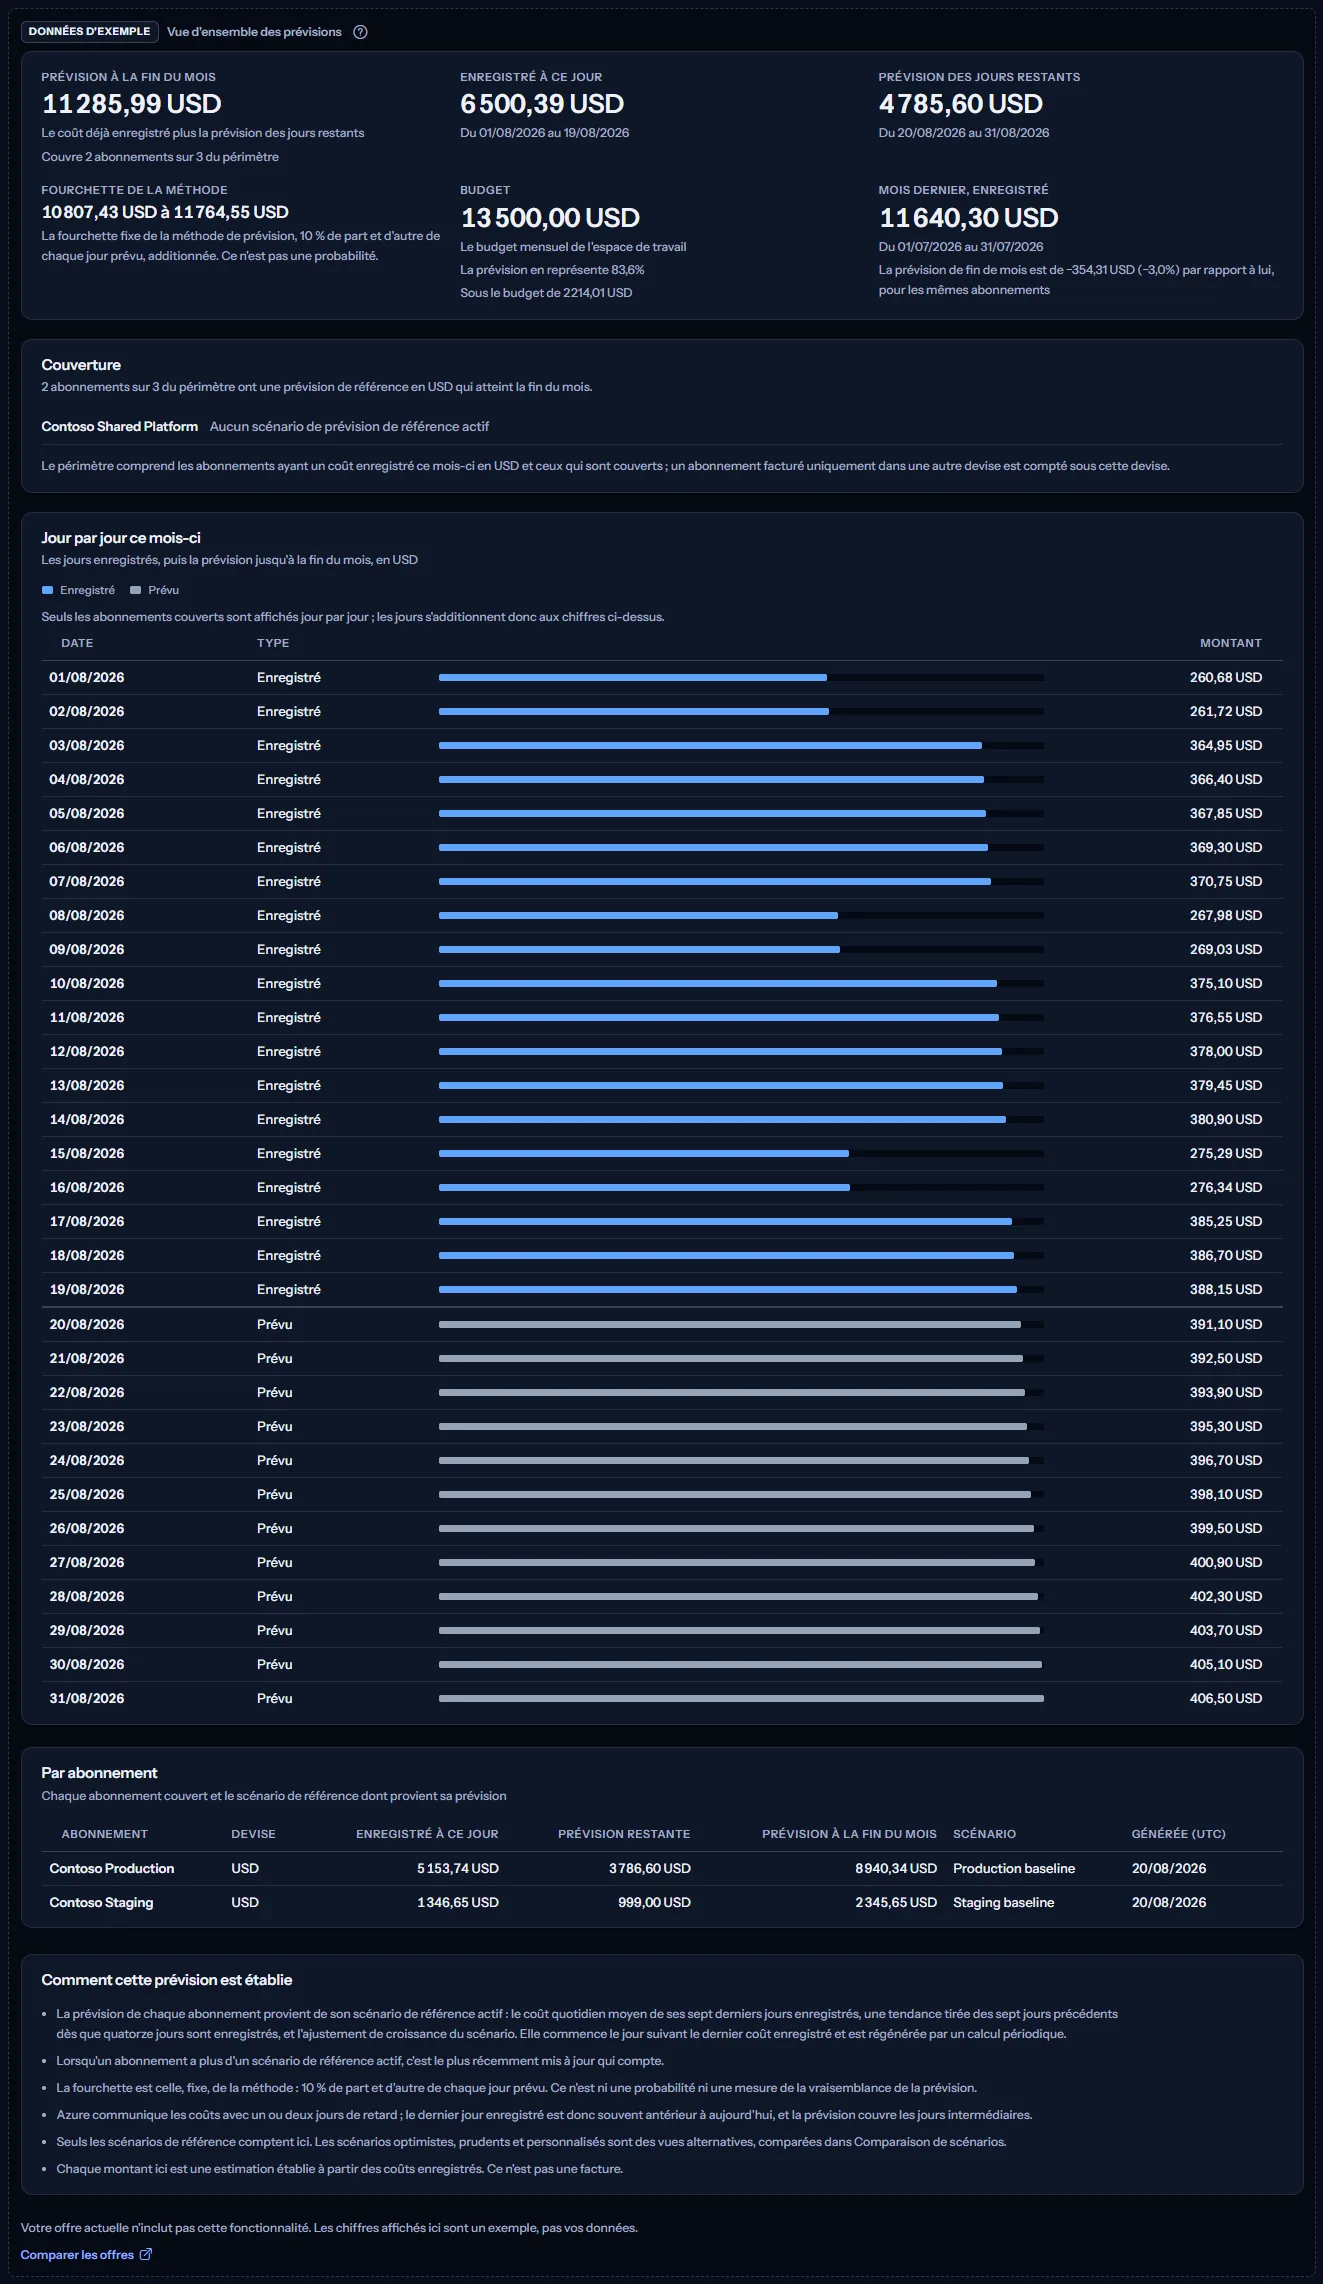1323x2284 pixels.
Task: Click the TYPE column header
Action: 273,643
